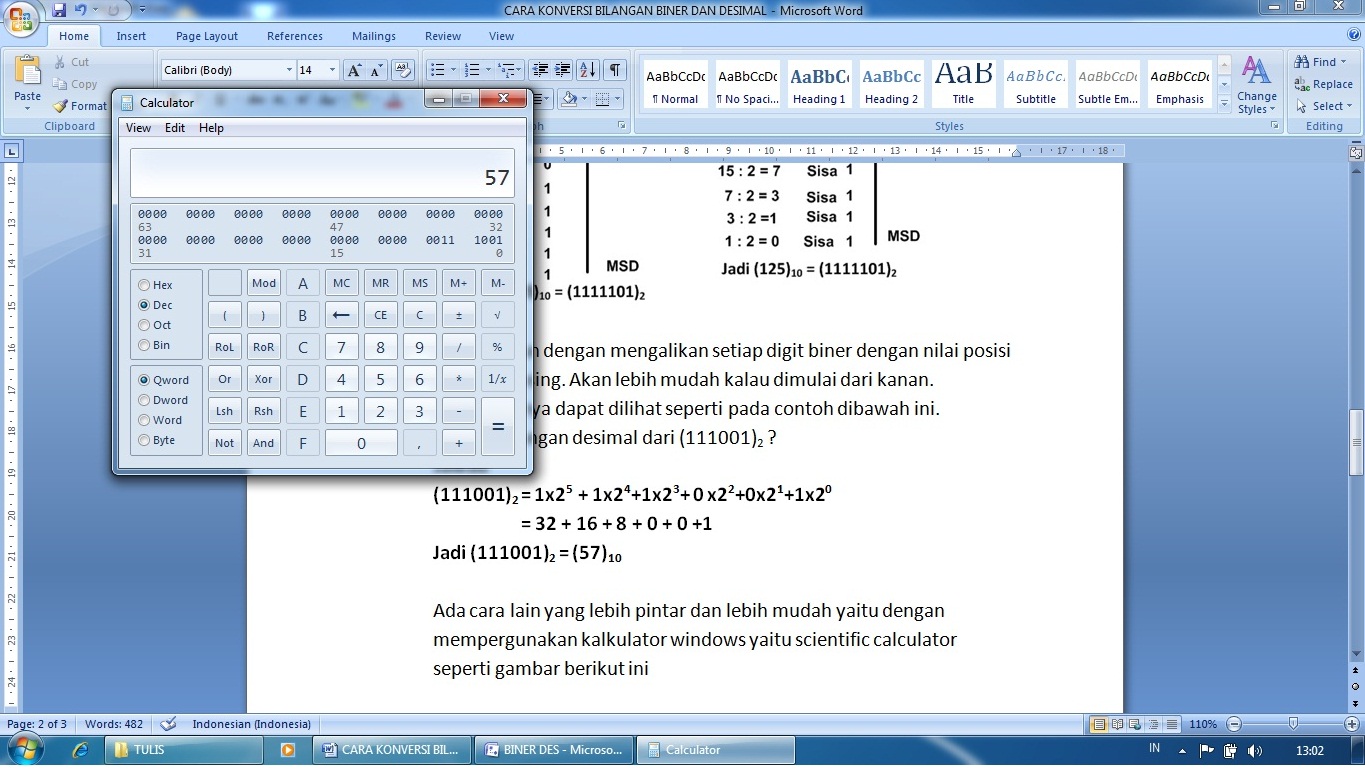Click the Mod button in Calculator

click(264, 283)
